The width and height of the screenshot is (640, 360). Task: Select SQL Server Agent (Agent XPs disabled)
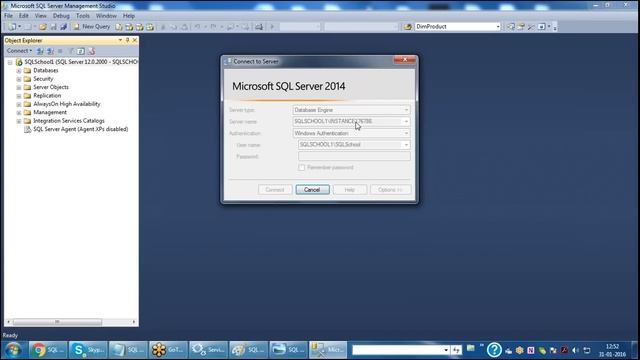point(80,129)
